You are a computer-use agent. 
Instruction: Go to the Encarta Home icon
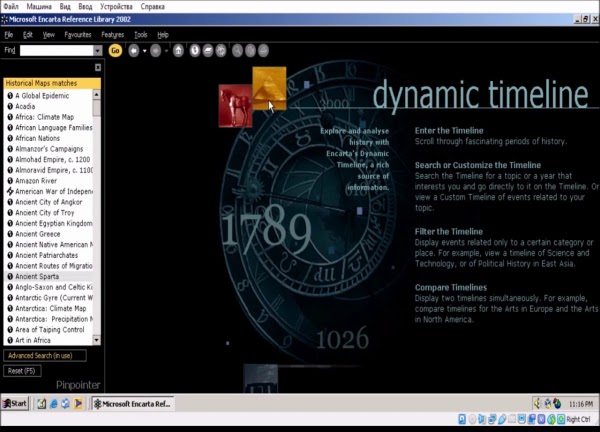pos(178,51)
